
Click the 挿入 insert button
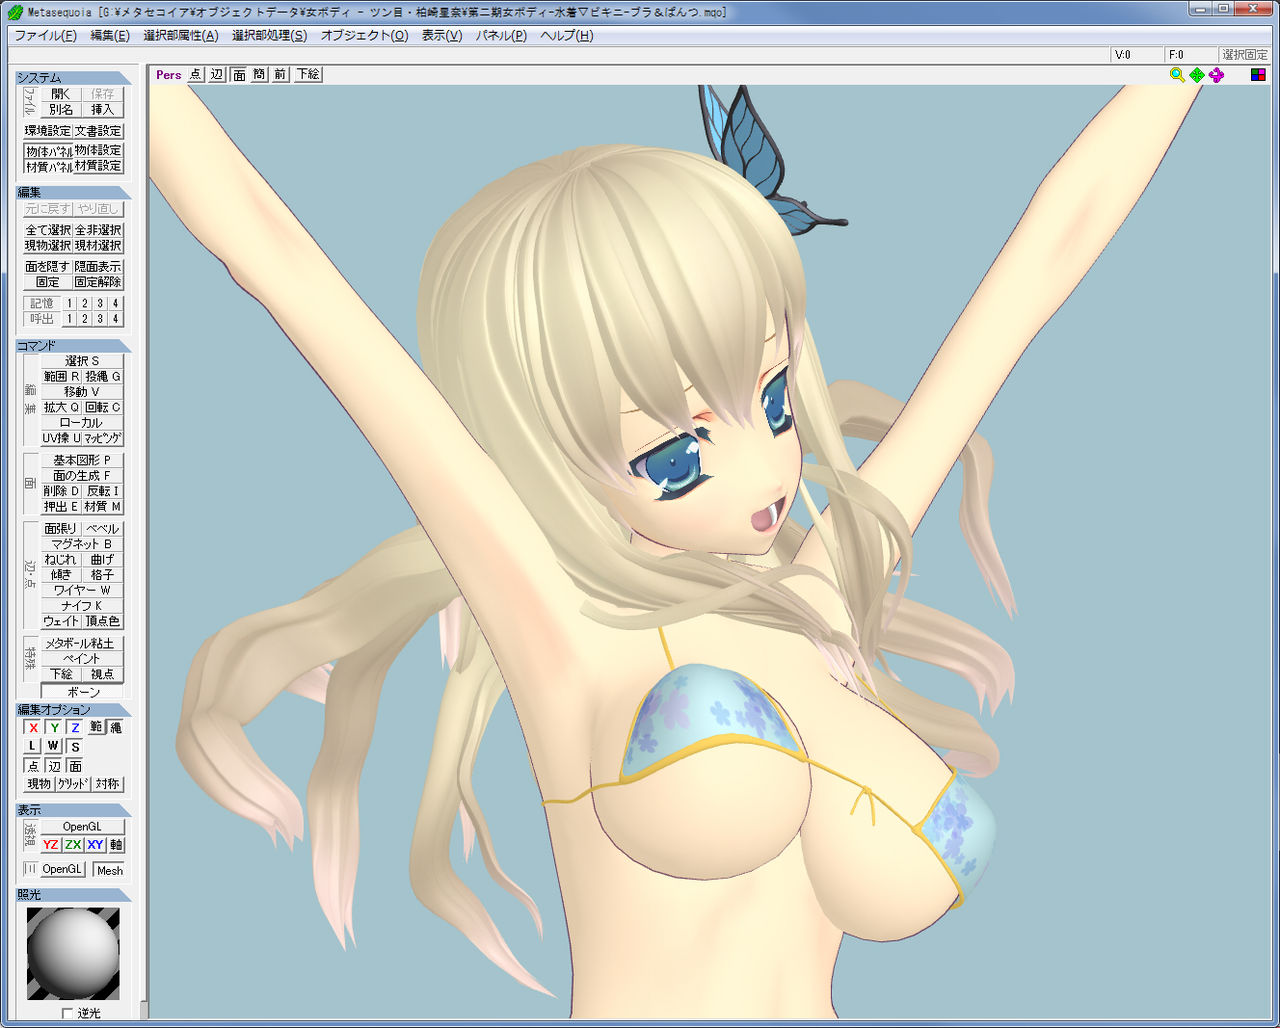click(x=103, y=110)
